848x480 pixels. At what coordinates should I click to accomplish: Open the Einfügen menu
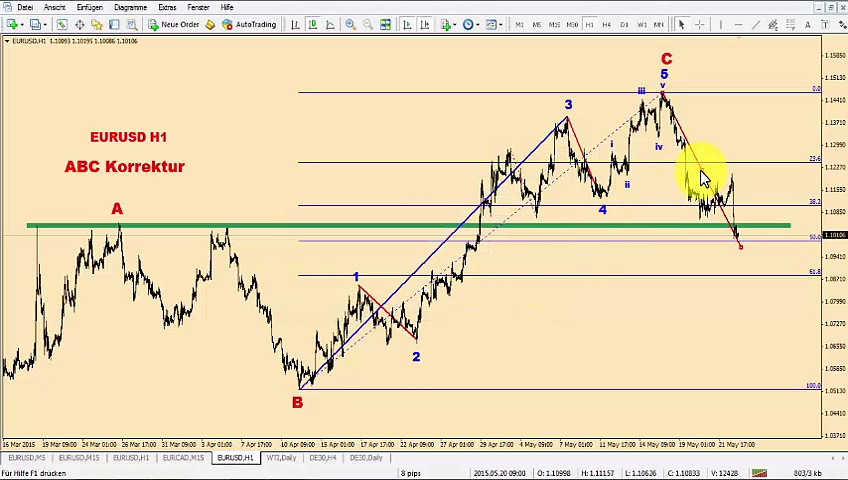(89, 7)
